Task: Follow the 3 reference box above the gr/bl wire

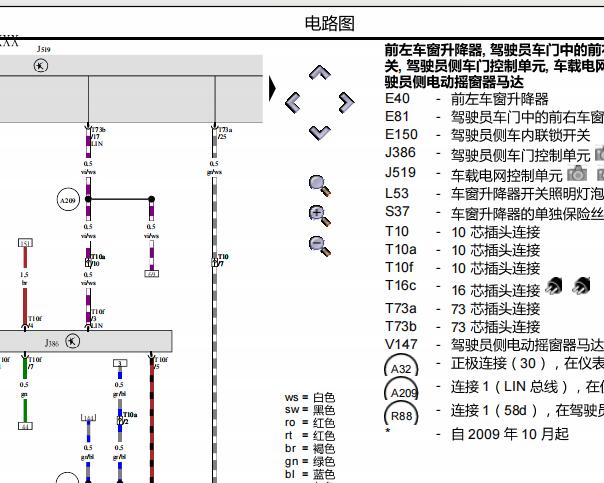Action: click(x=120, y=363)
